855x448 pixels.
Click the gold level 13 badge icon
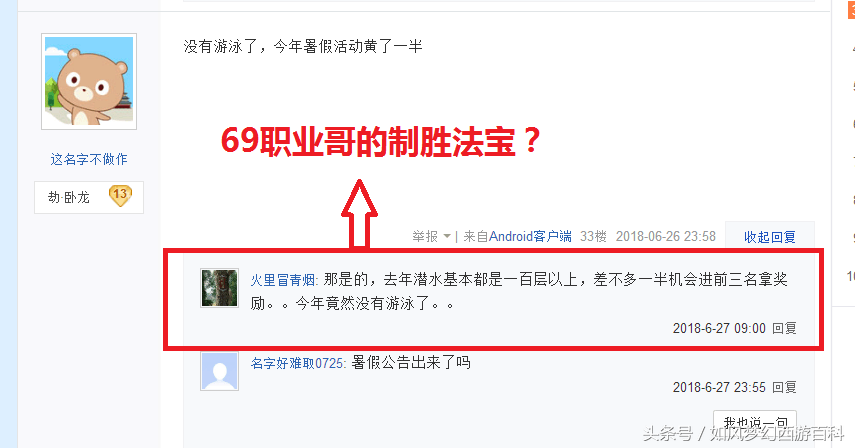tap(120, 196)
